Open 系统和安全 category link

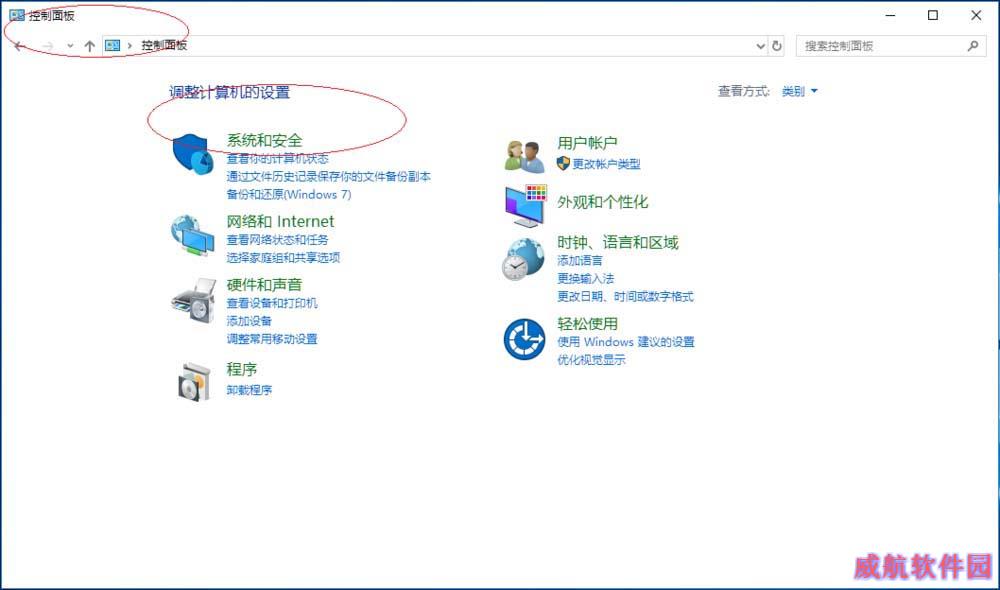click(x=265, y=140)
